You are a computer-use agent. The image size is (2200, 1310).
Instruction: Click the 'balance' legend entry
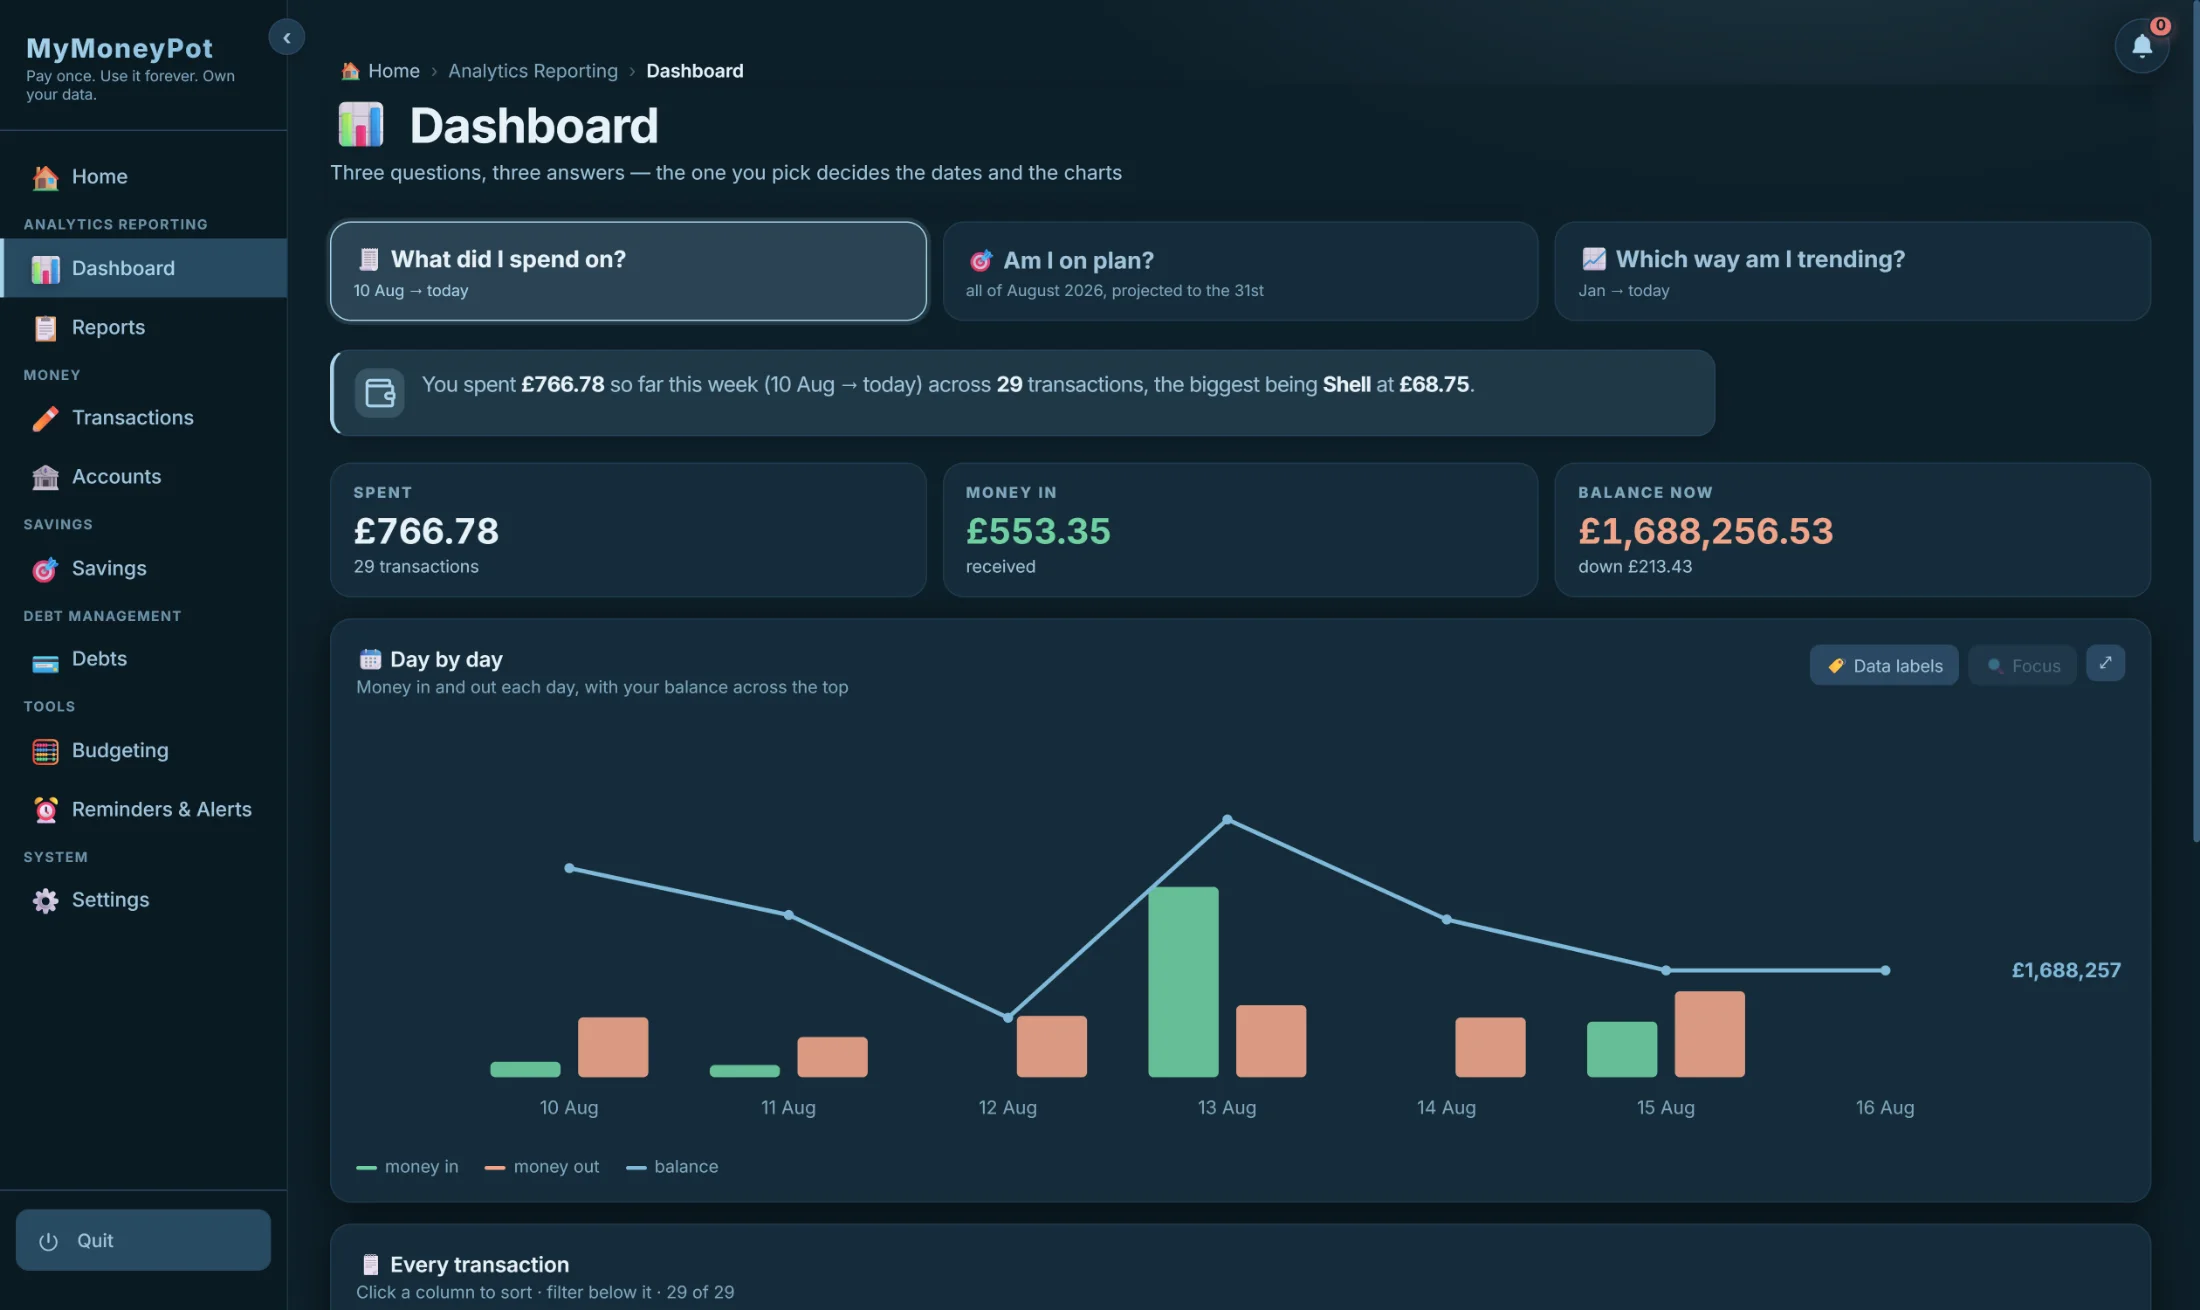(x=672, y=1167)
